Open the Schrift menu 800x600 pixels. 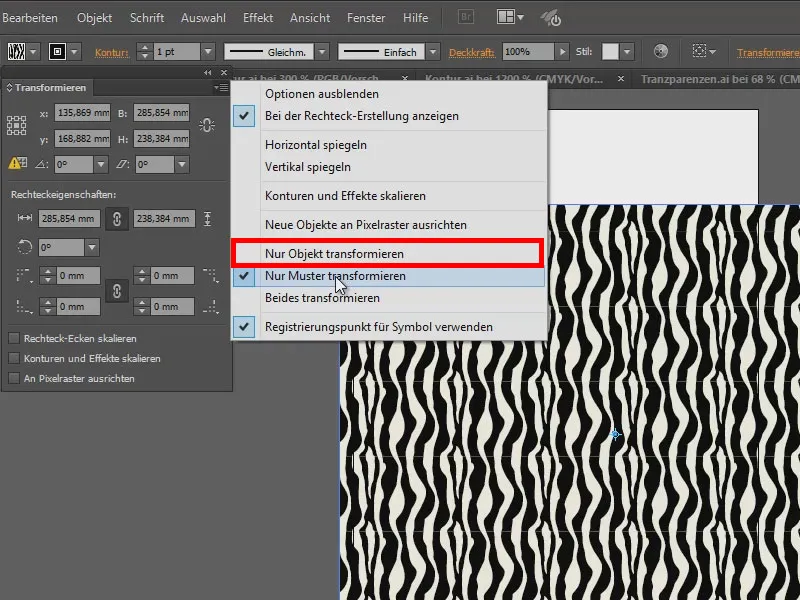147,17
